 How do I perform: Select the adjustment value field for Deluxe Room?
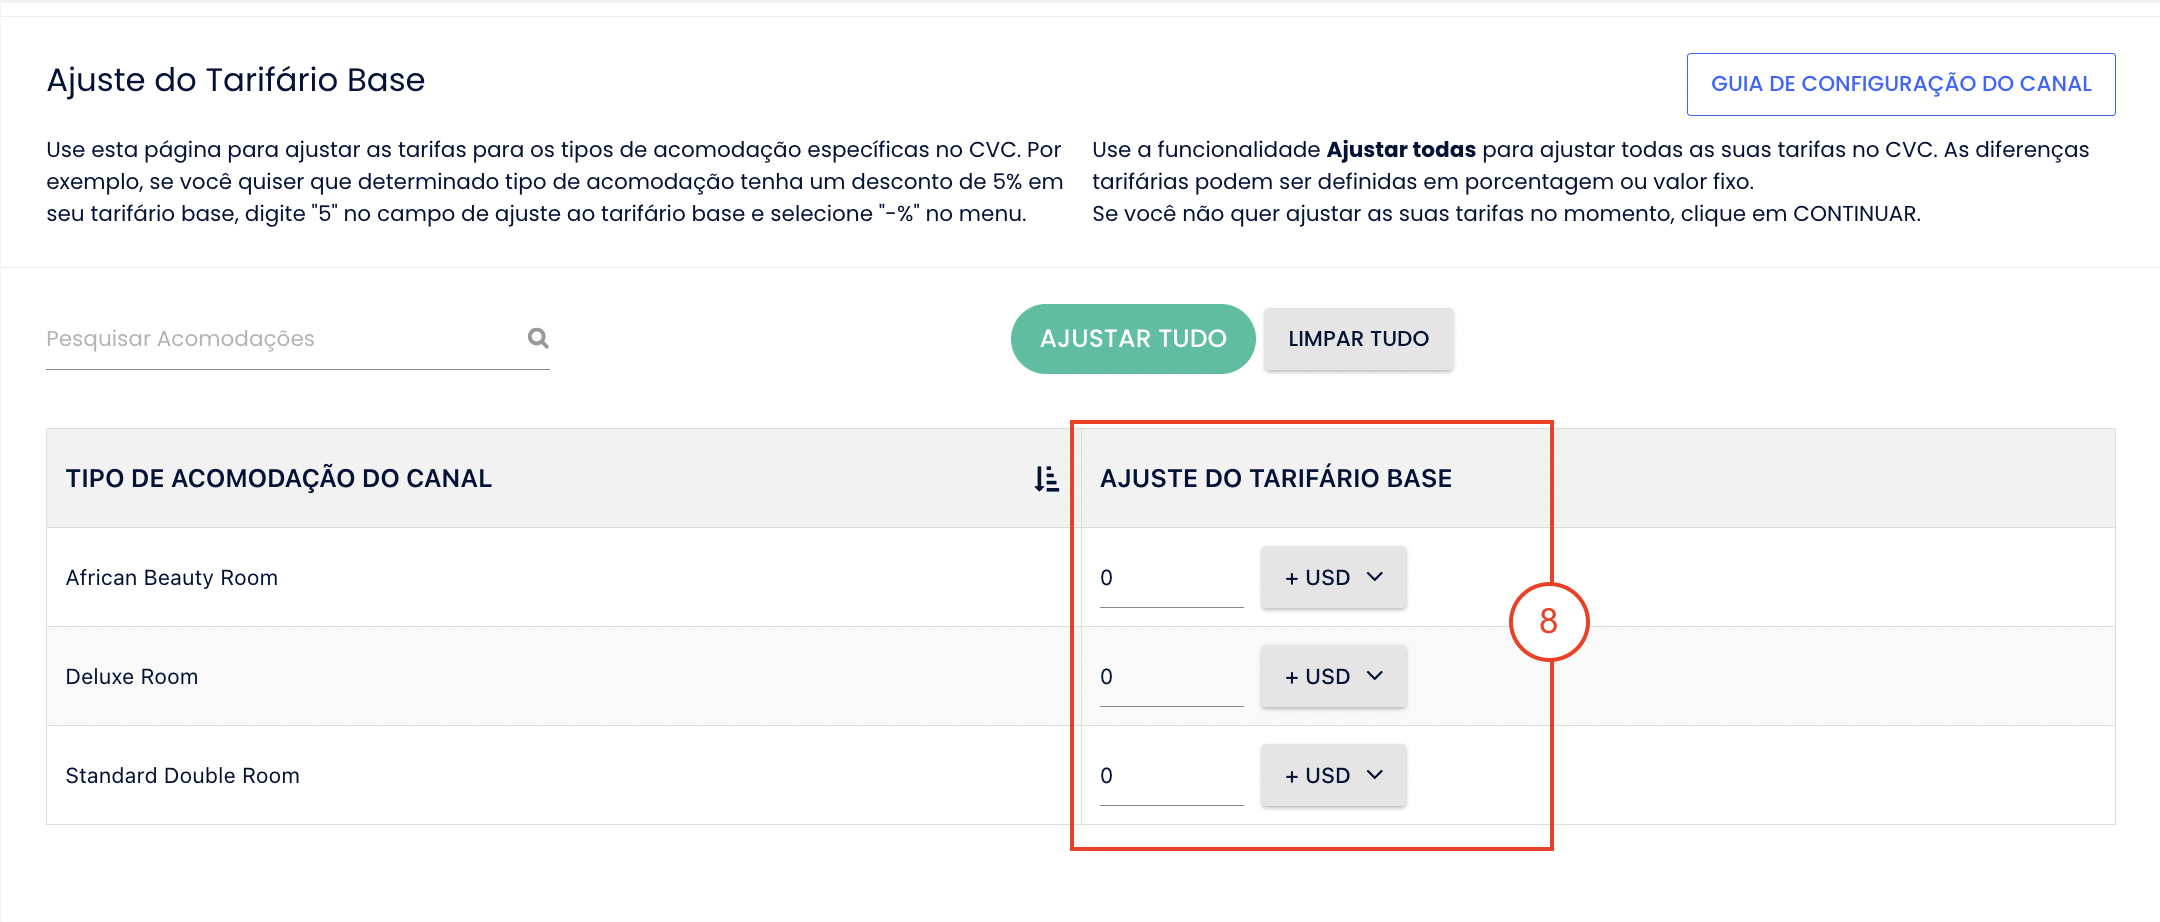point(1171,677)
